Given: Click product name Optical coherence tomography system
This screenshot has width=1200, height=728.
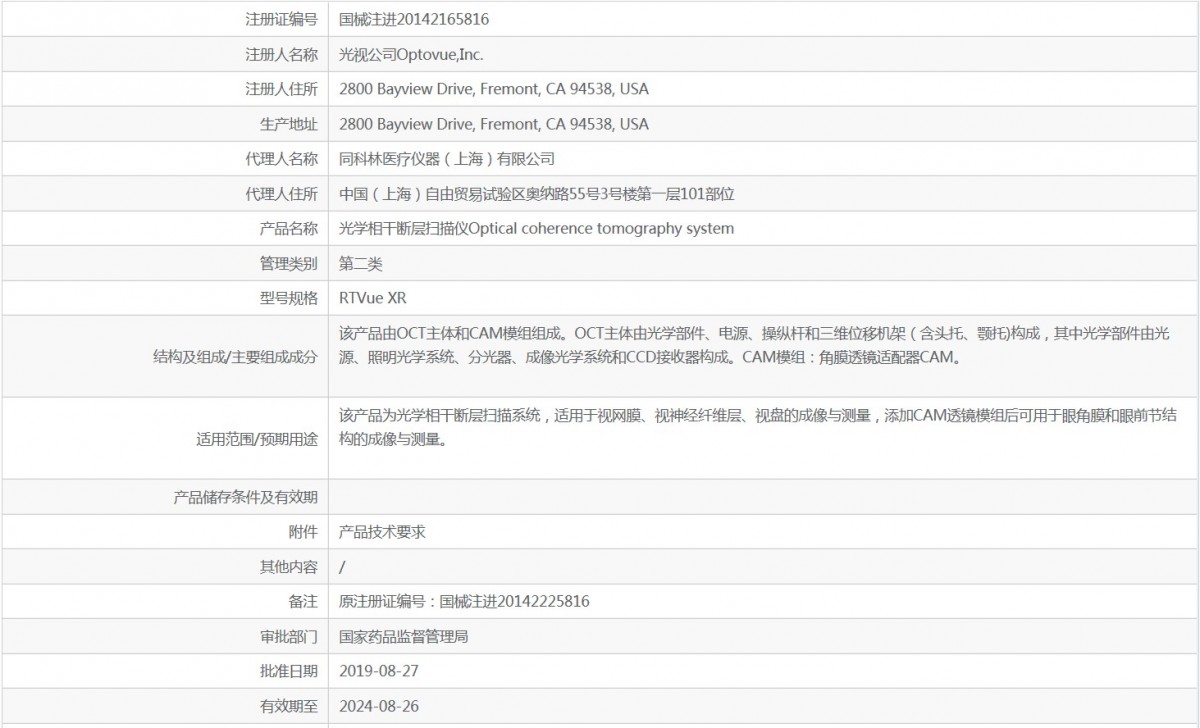Looking at the screenshot, I should pos(601,229).
